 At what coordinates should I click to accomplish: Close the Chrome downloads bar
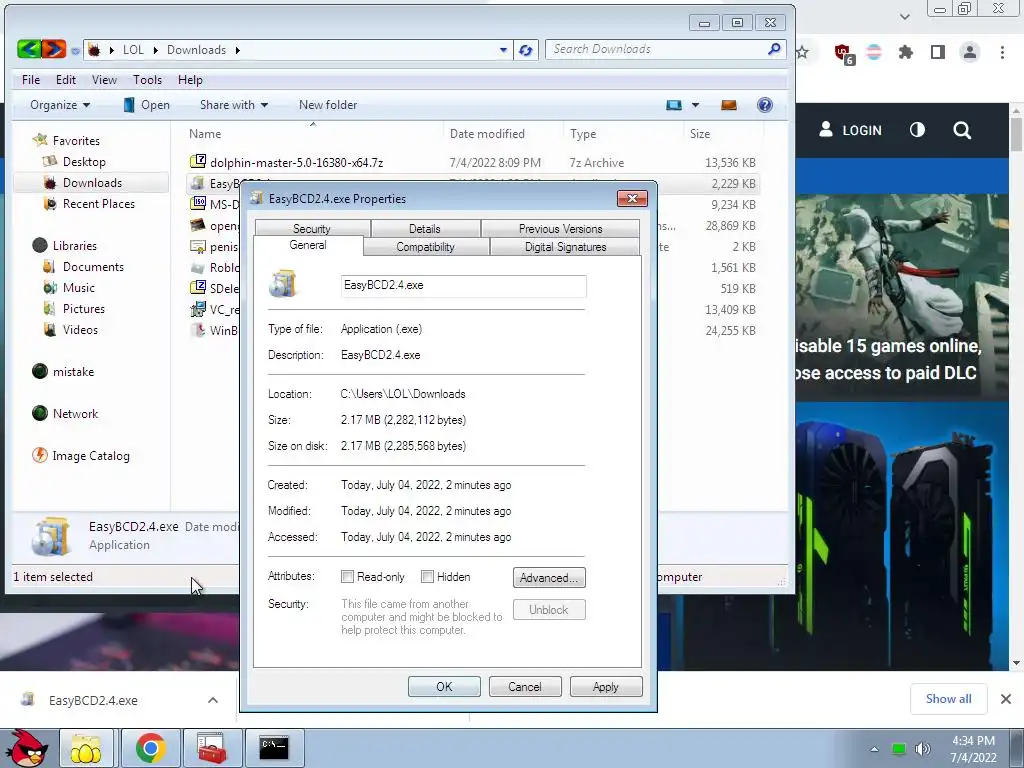point(1006,699)
